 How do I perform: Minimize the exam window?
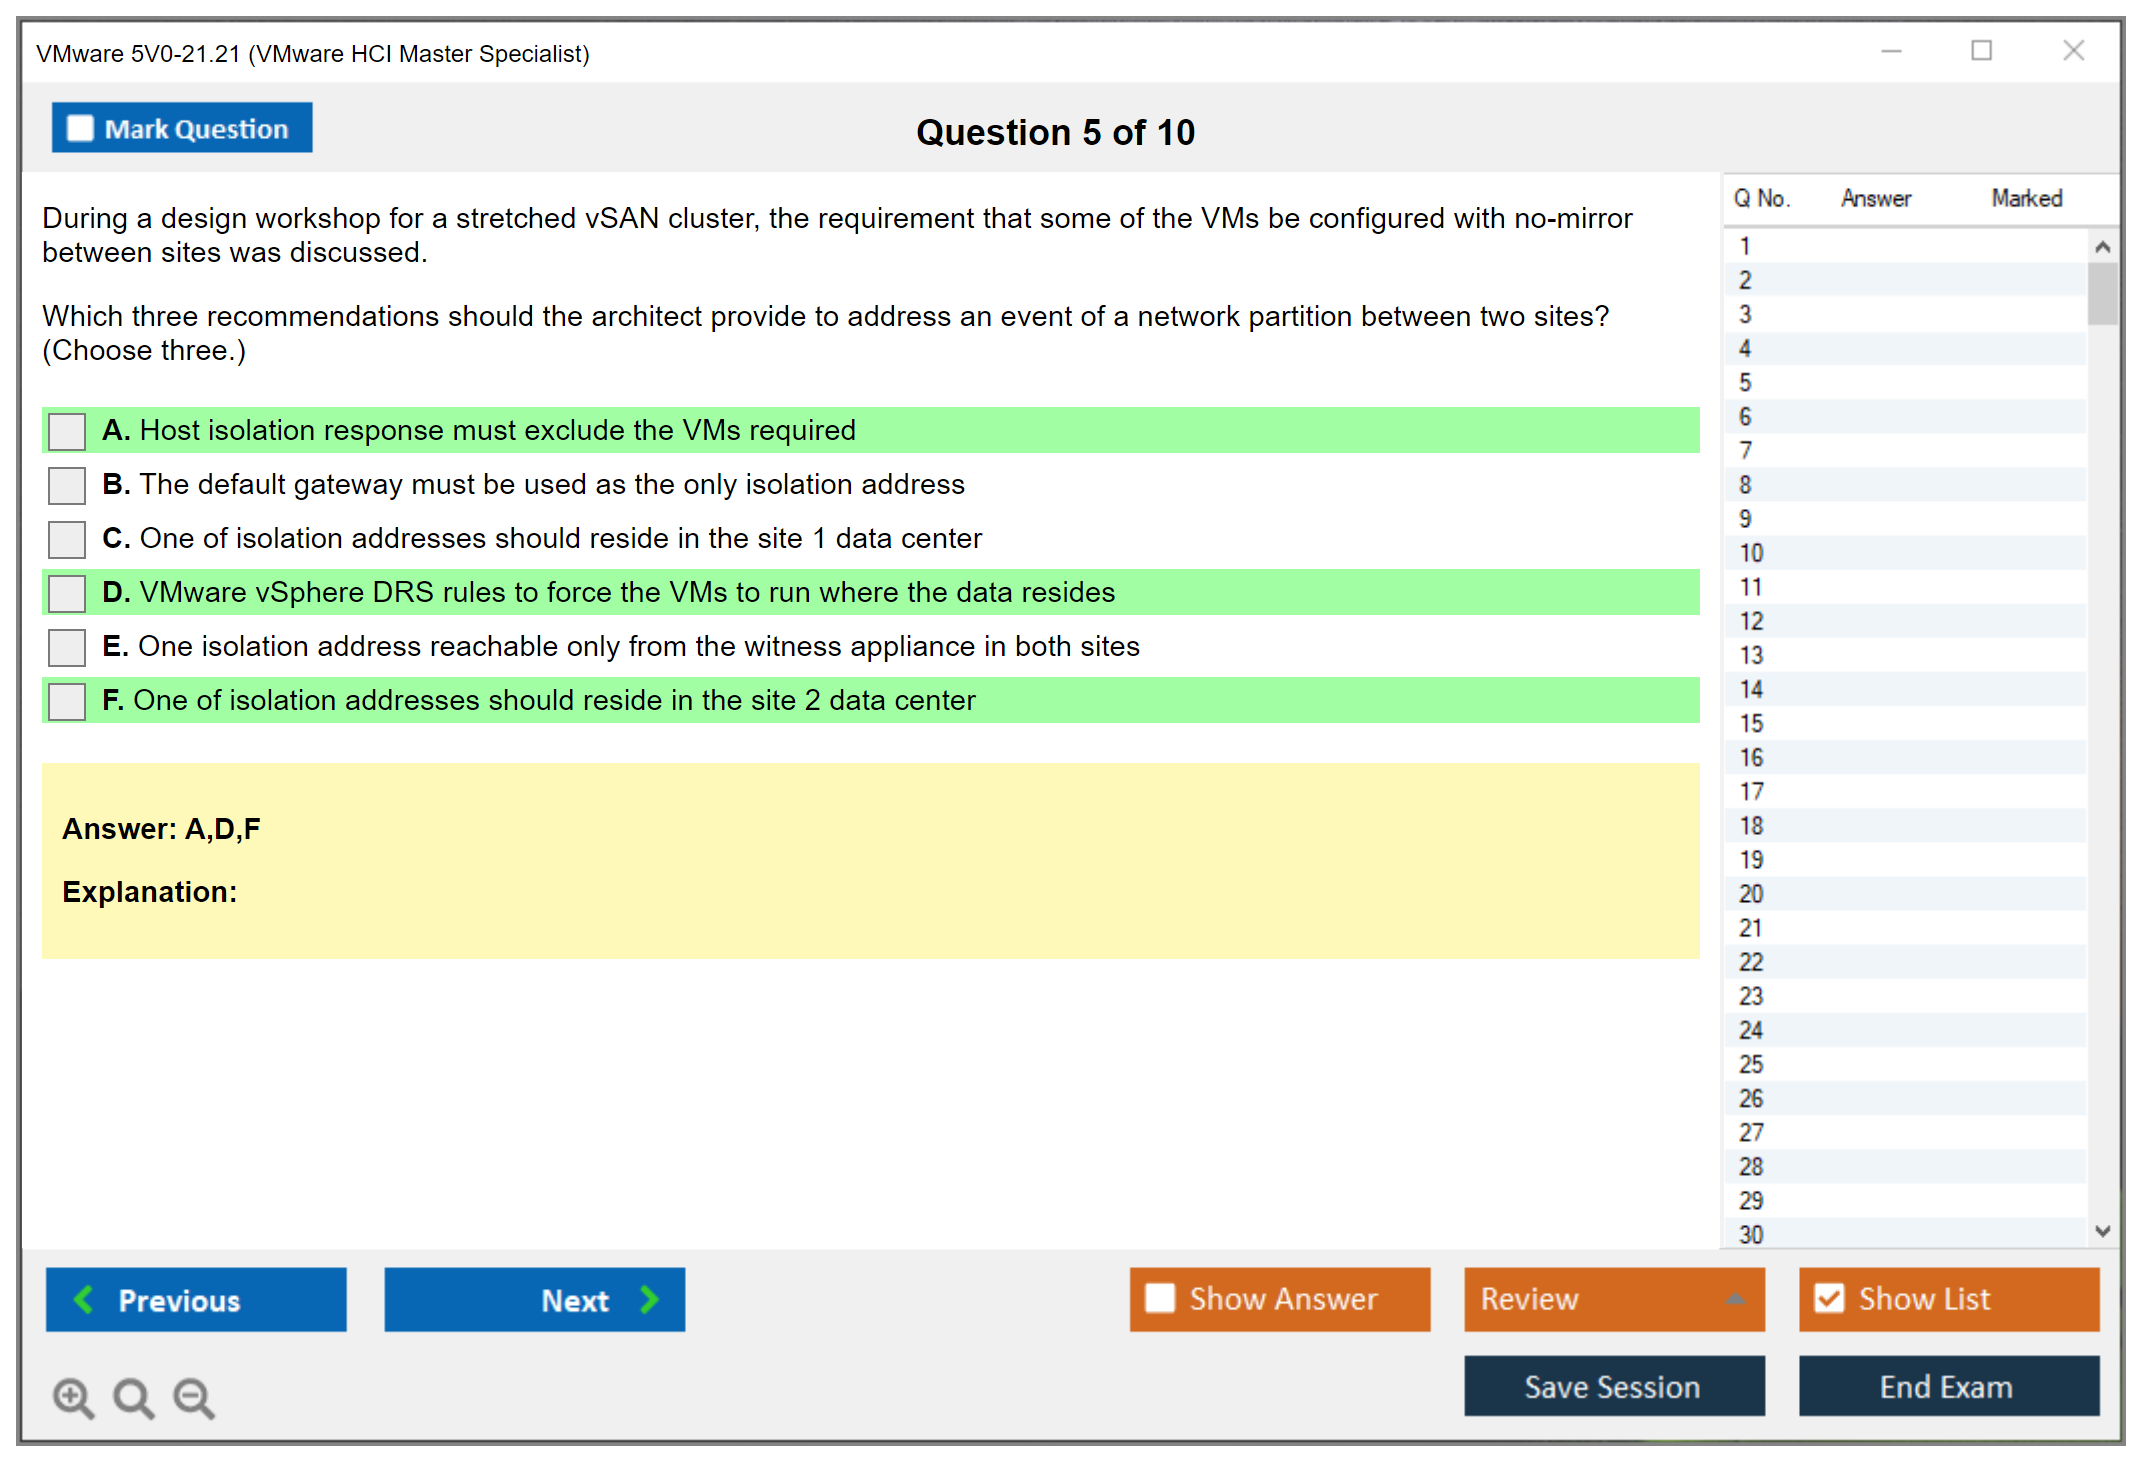coord(1891,51)
